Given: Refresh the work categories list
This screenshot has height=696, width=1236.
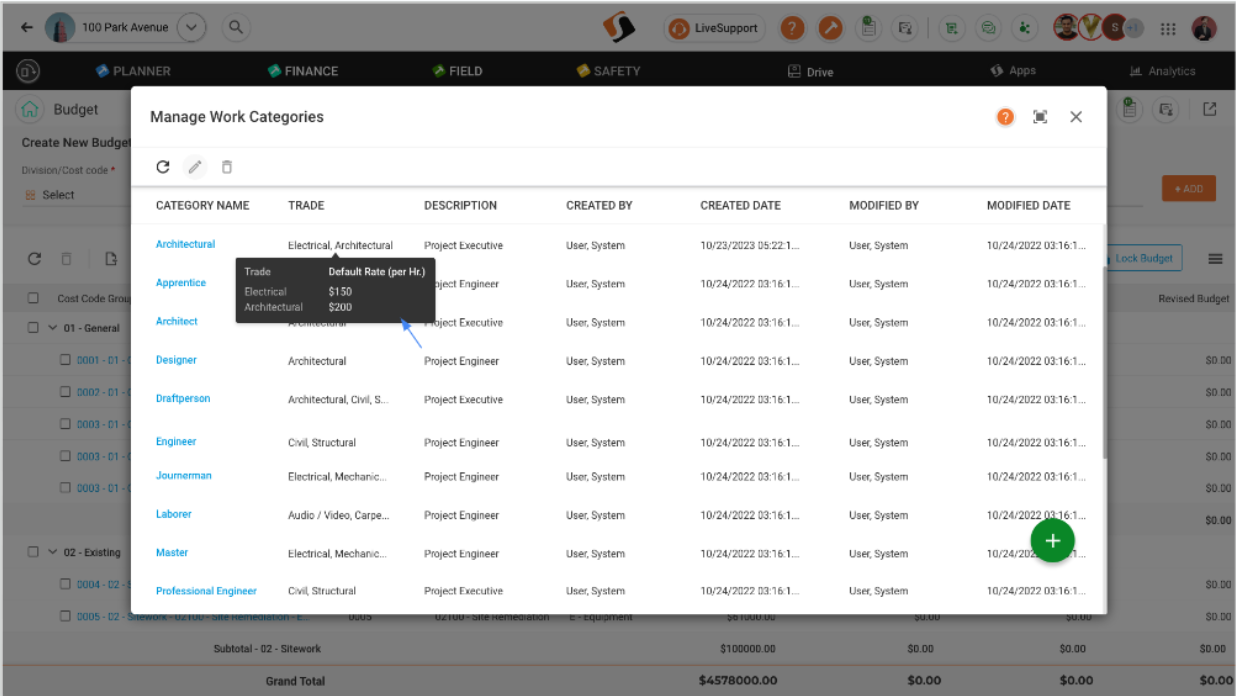Looking at the screenshot, I should [x=163, y=167].
